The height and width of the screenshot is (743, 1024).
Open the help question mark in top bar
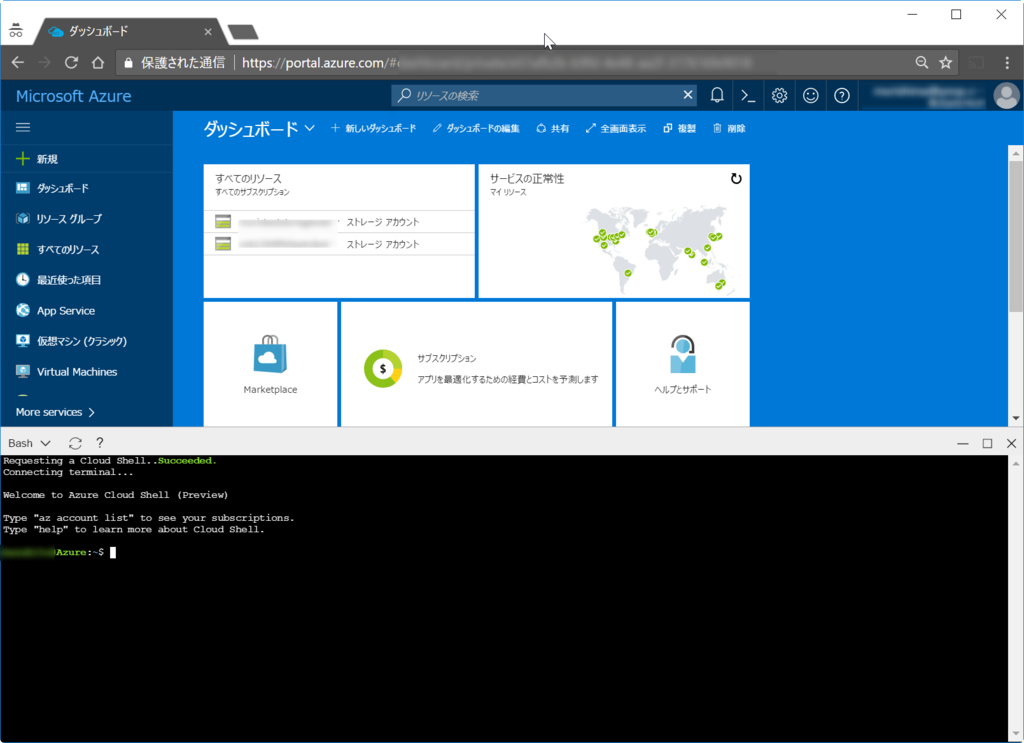(842, 96)
